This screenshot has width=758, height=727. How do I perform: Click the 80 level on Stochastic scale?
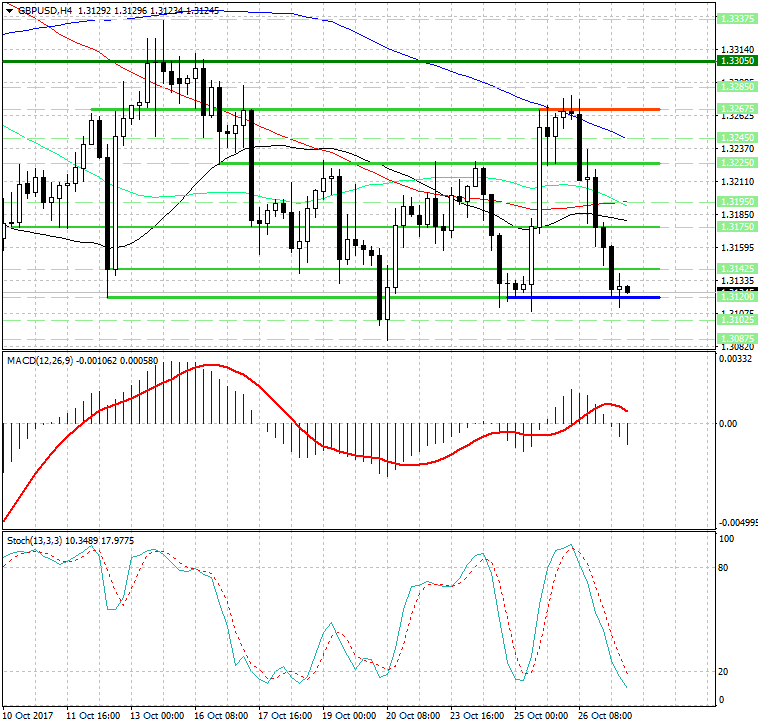click(725, 567)
